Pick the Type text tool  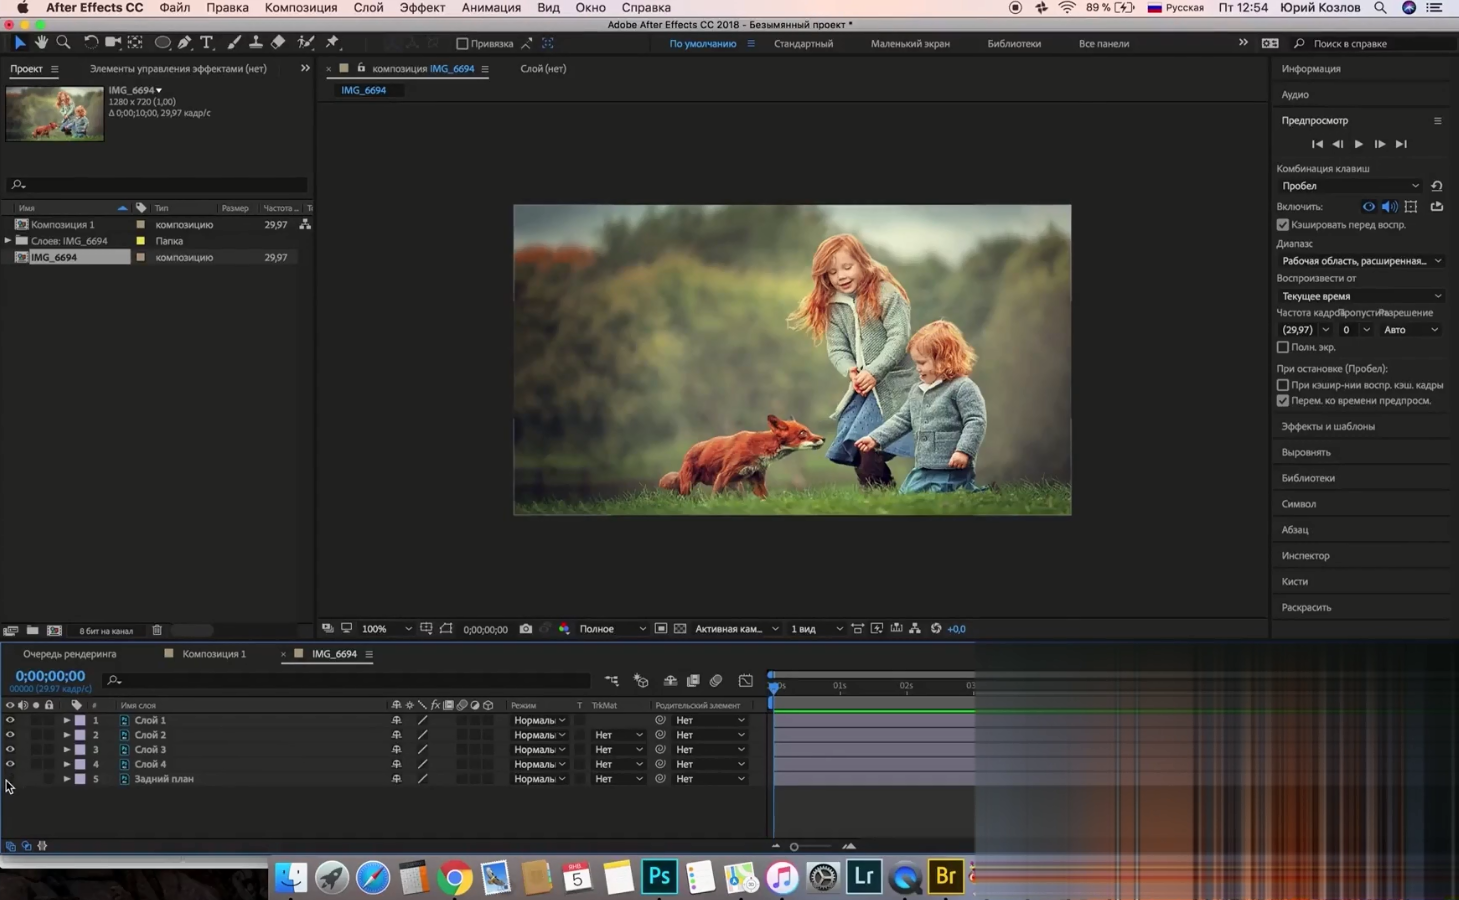coord(207,43)
